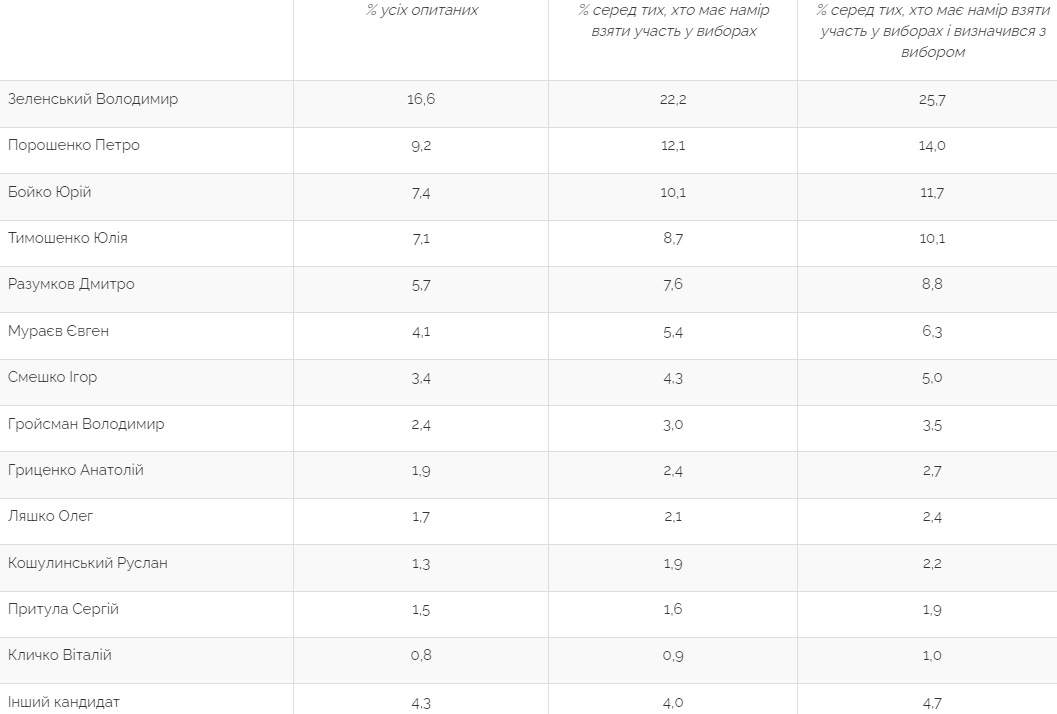
Task: Select the Порошенко Петро candidate name
Action: click(x=74, y=145)
